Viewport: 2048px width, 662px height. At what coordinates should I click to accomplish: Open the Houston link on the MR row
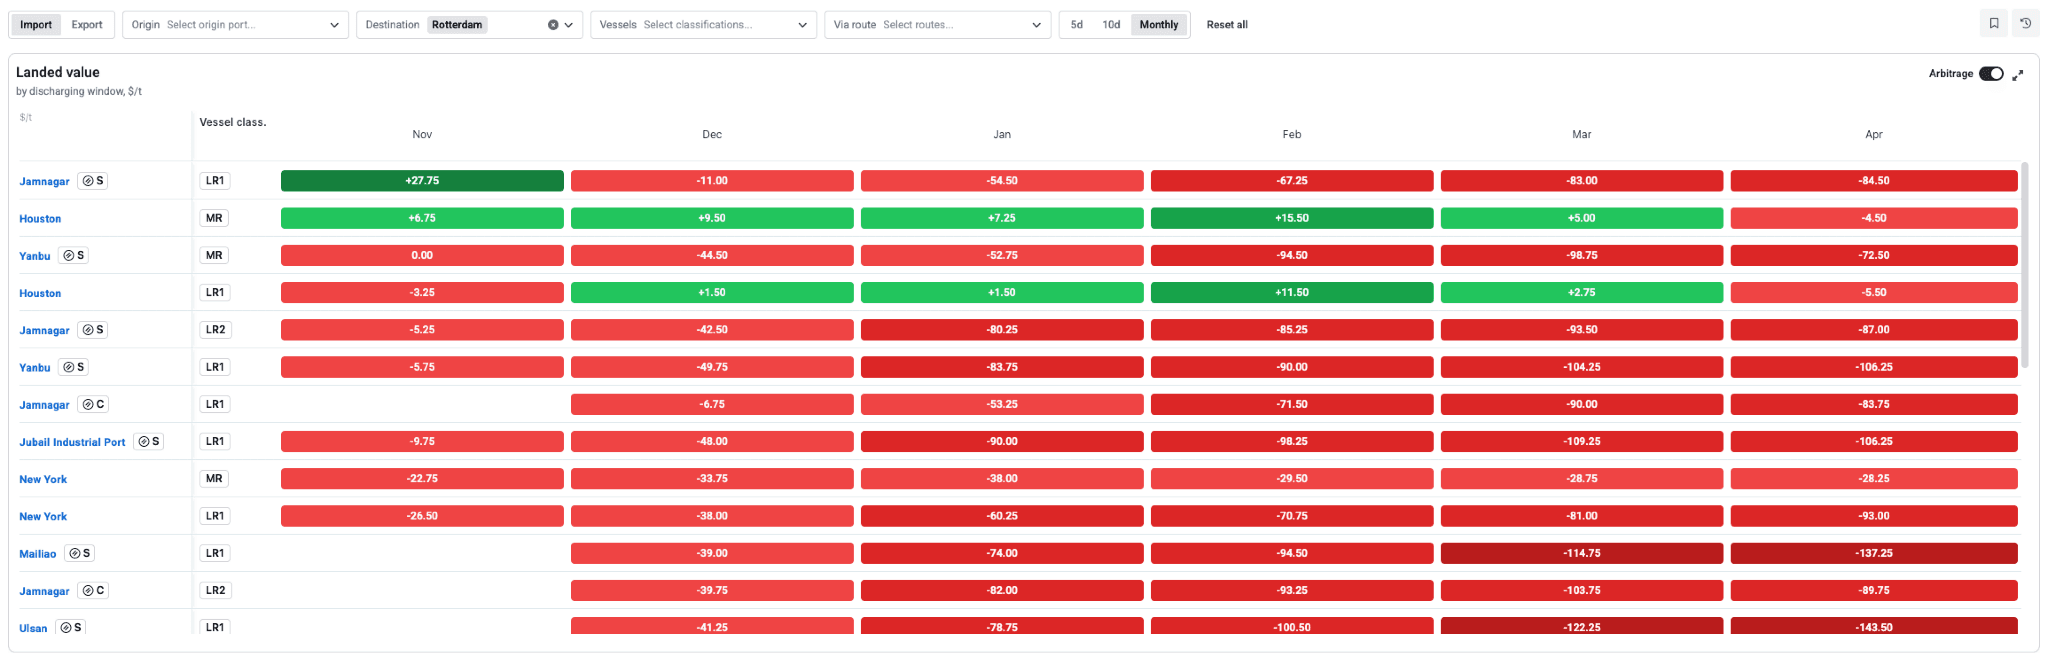(40, 218)
